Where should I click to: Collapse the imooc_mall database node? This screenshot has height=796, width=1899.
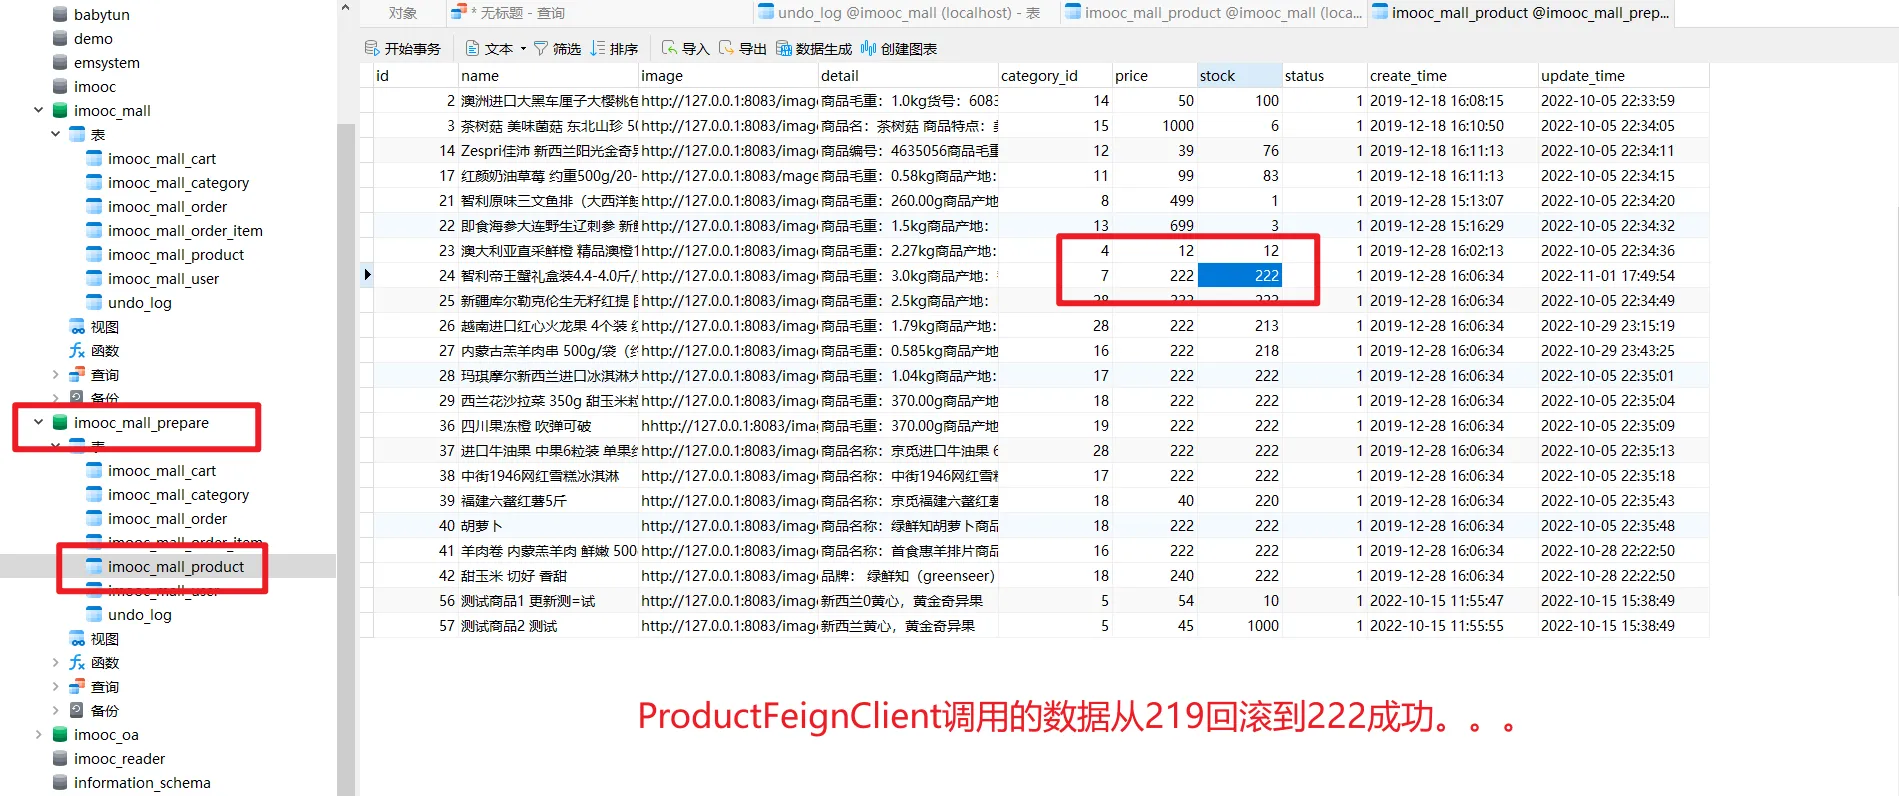click(38, 110)
